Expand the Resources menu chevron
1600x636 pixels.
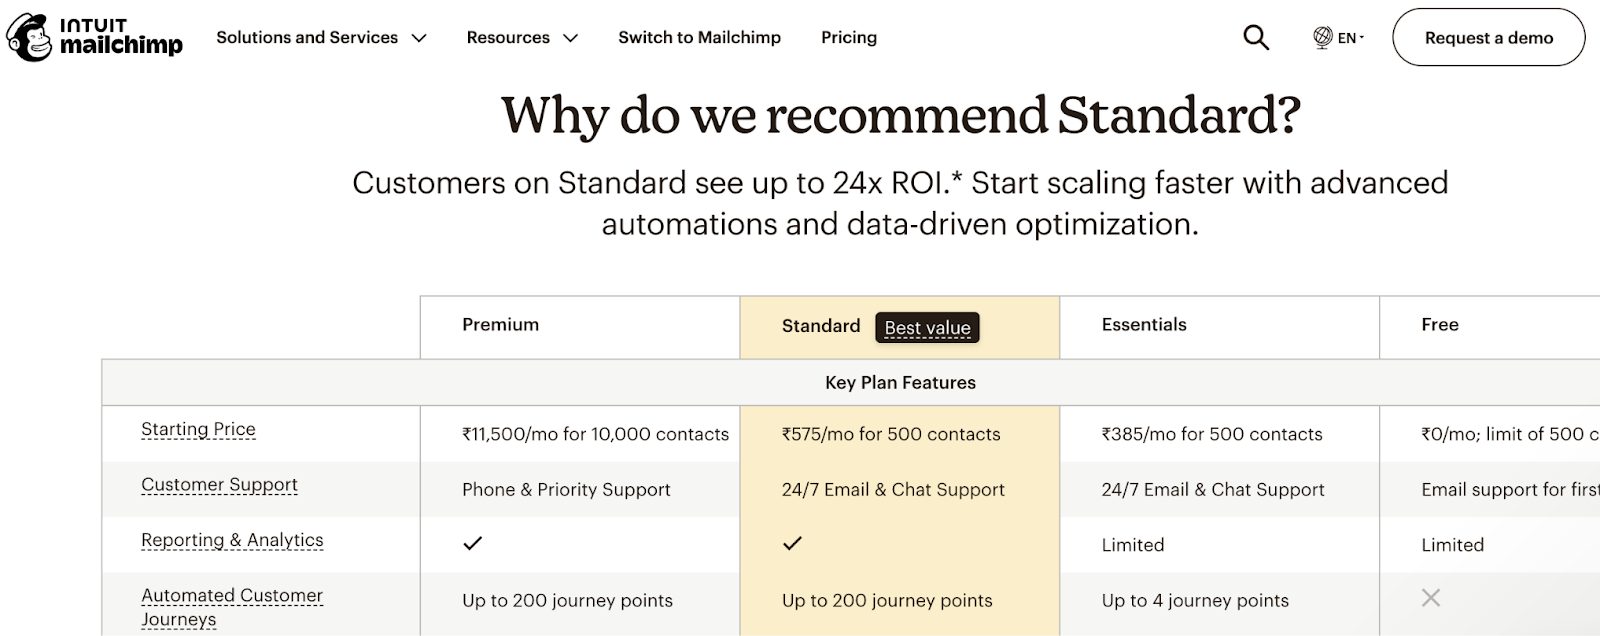[570, 38]
